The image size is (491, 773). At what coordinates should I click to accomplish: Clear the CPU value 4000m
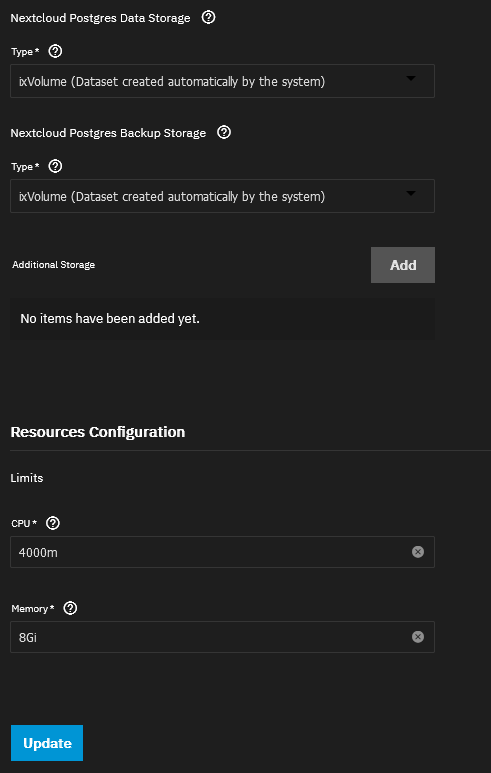[418, 552]
